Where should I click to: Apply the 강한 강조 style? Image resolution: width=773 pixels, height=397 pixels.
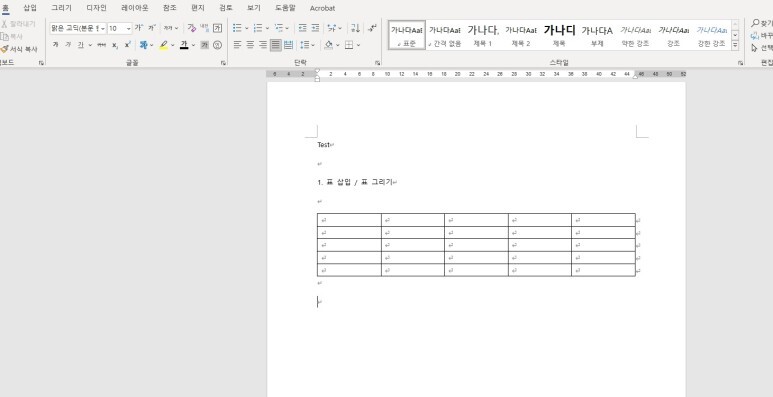711,35
